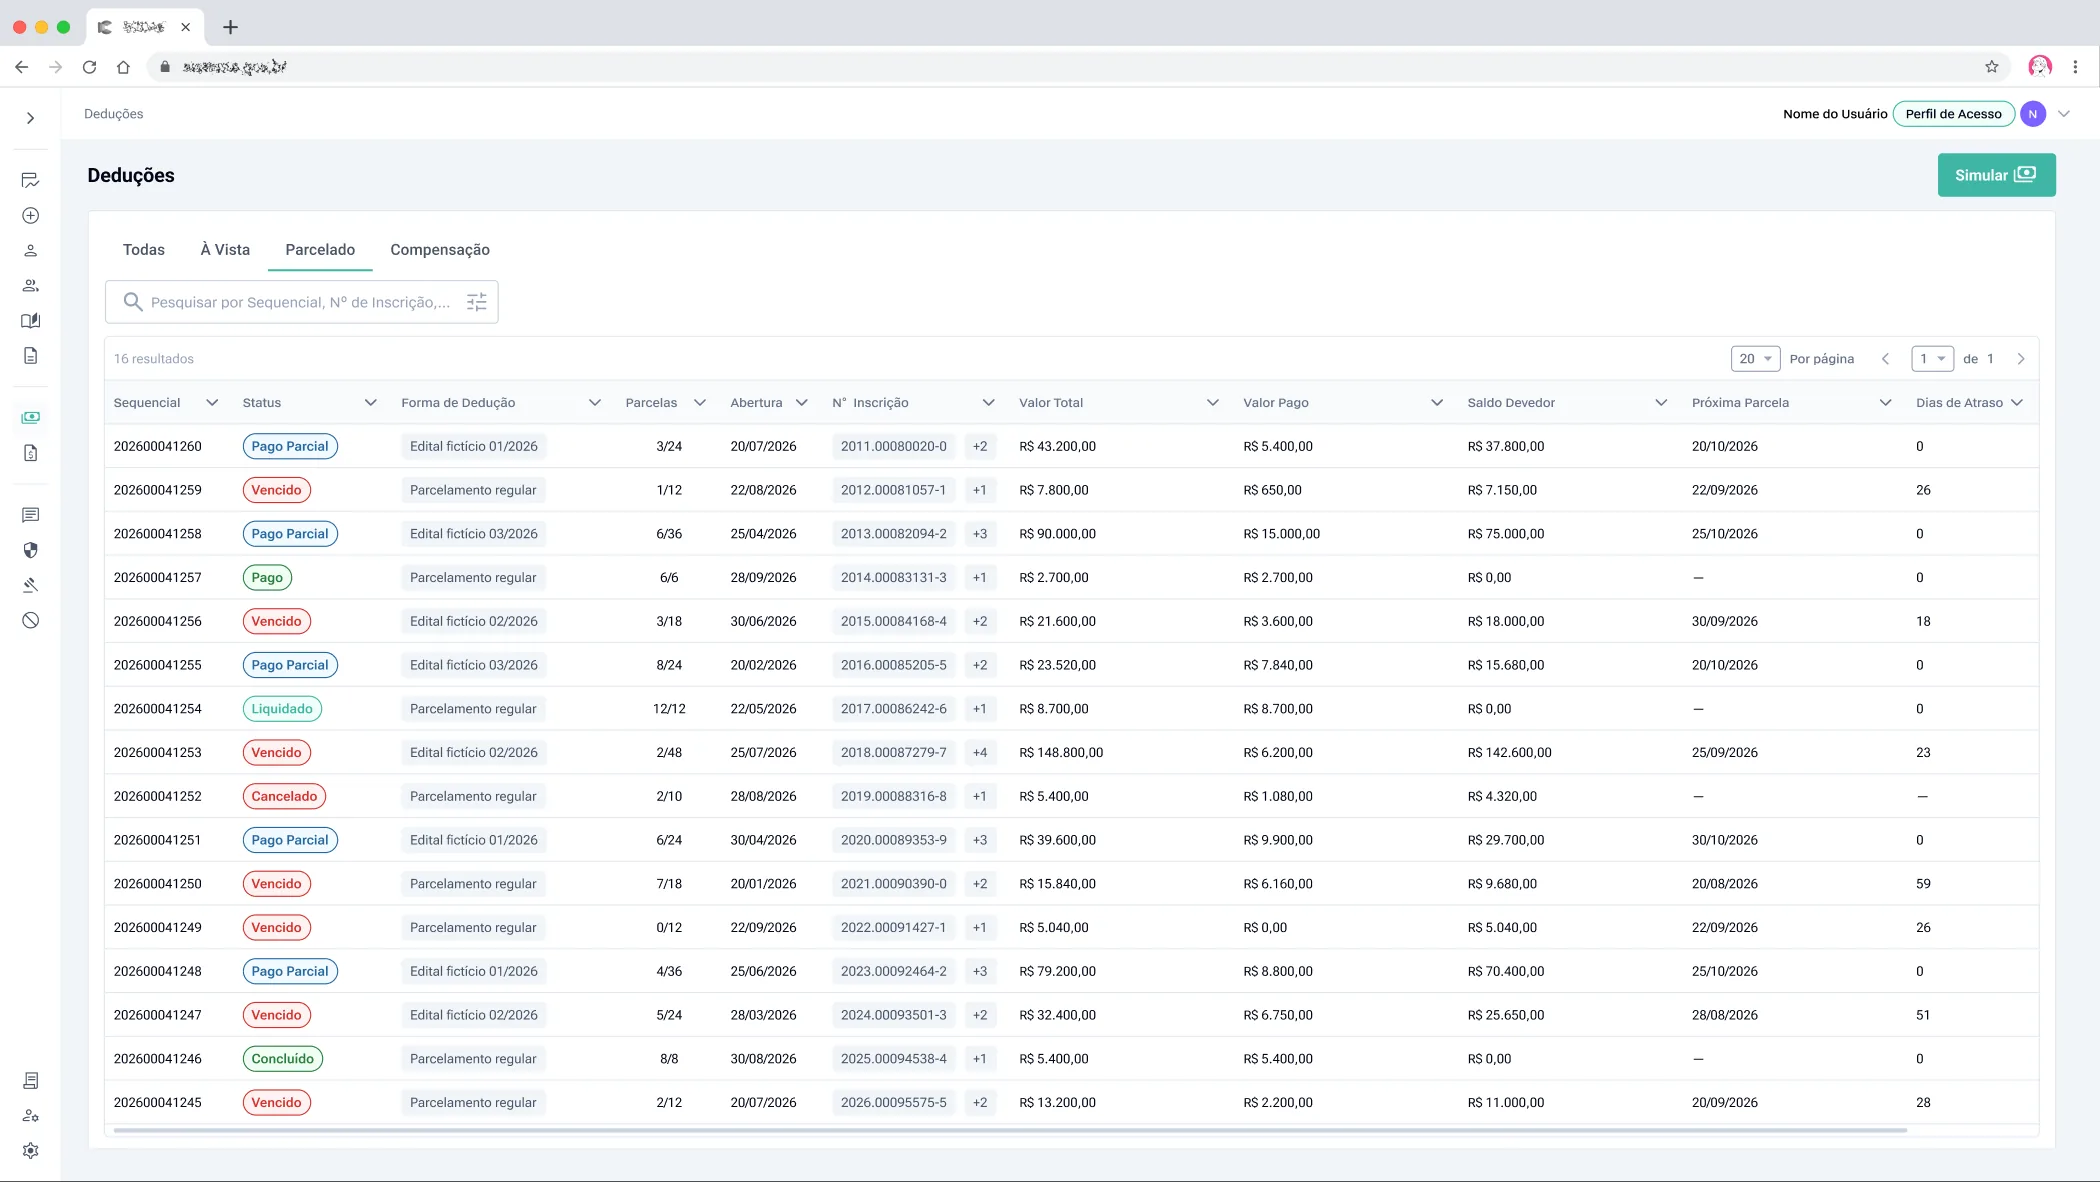The width and height of the screenshot is (2100, 1182).
Task: Open the blocked circle icon in the sidebar
Action: [x=31, y=620]
